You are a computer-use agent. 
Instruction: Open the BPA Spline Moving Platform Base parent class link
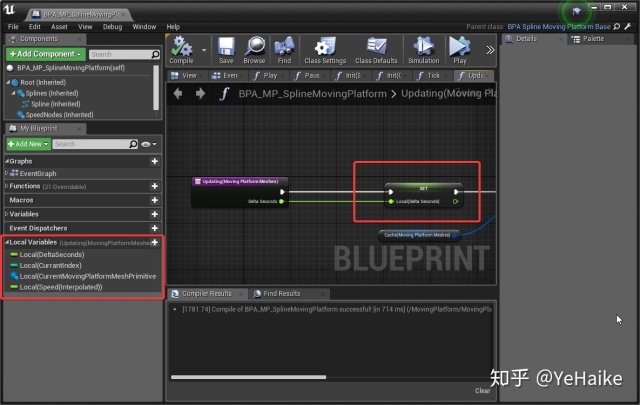tap(559, 27)
